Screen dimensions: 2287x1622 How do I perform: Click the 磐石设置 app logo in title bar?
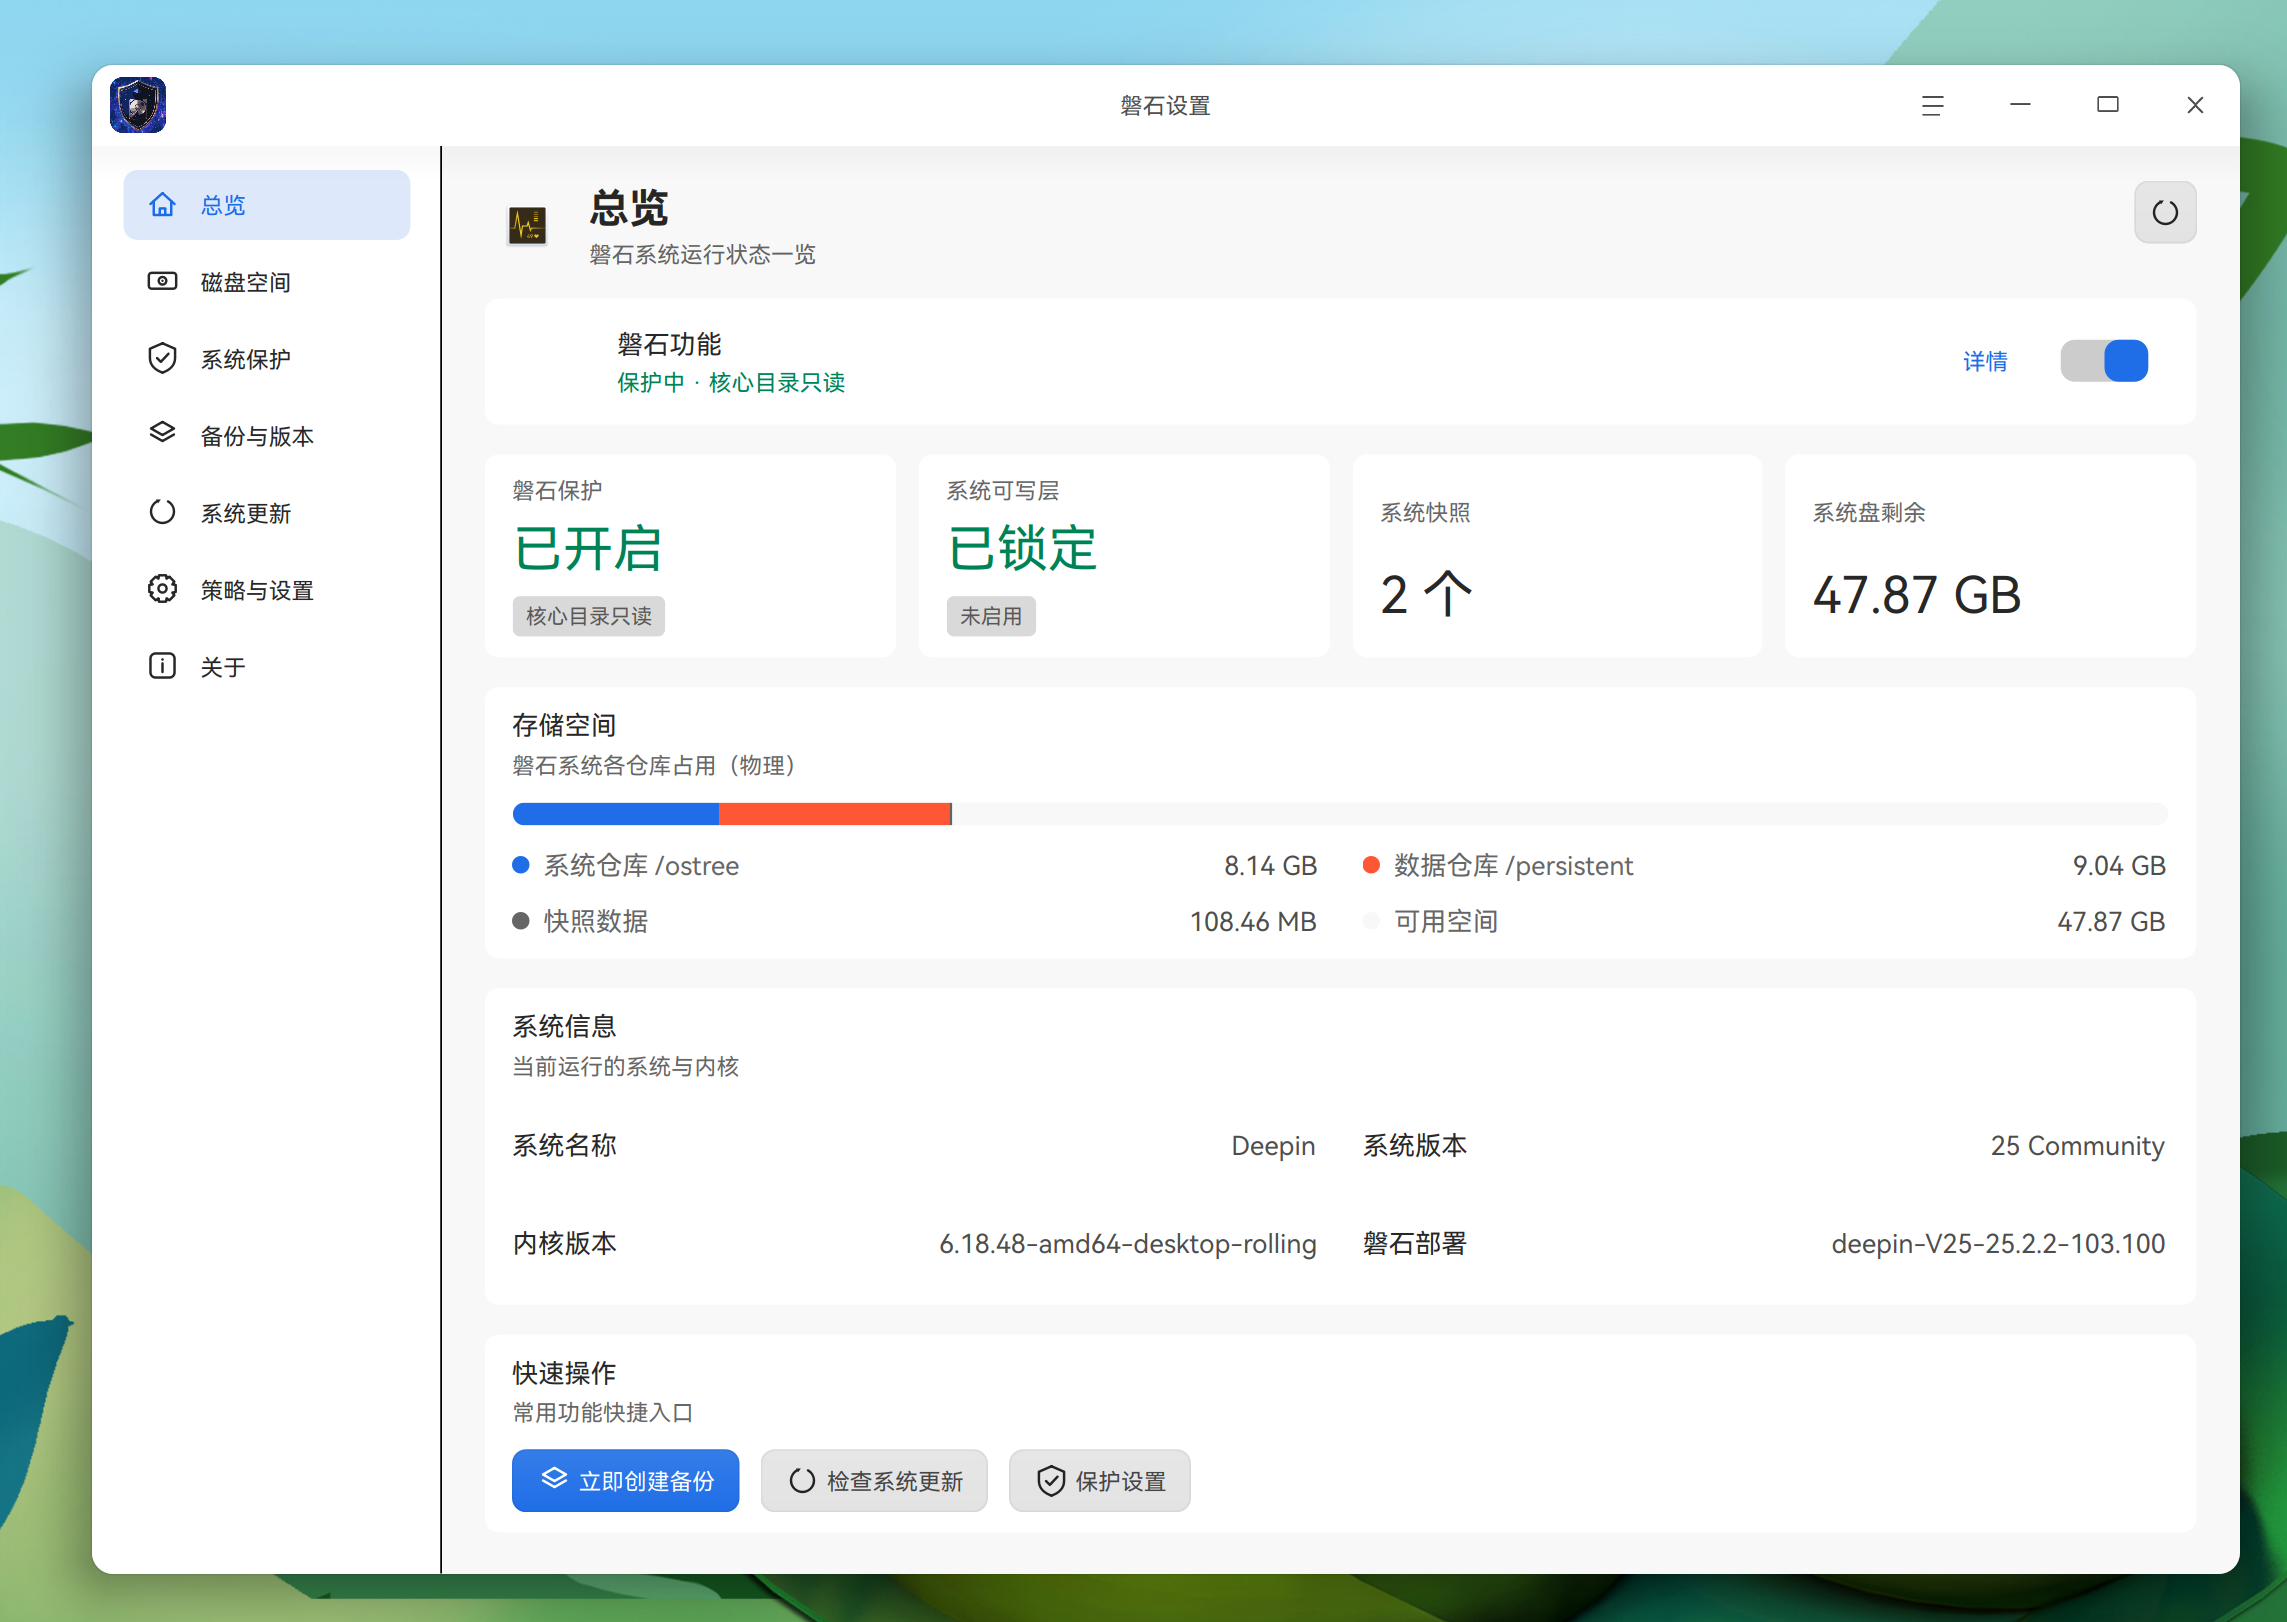tap(138, 105)
